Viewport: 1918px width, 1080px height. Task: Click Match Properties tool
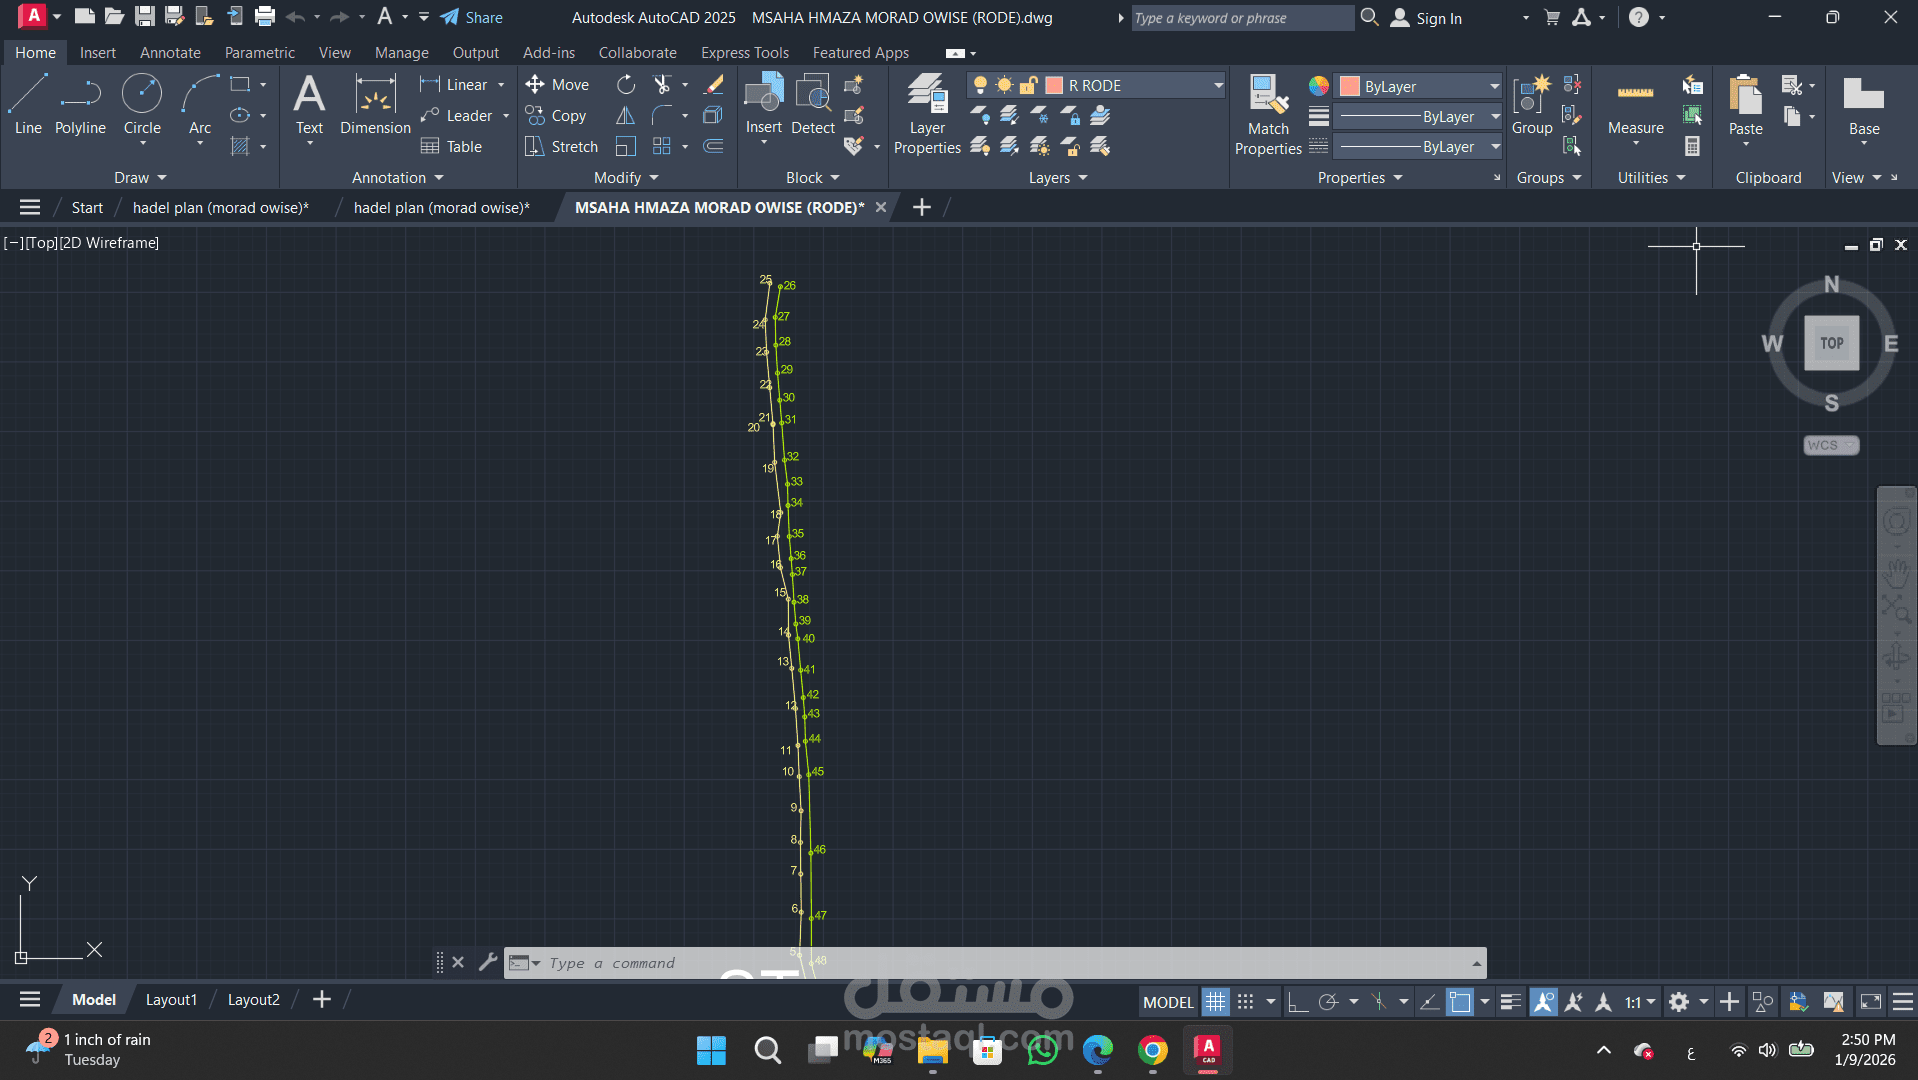pyautogui.click(x=1268, y=114)
